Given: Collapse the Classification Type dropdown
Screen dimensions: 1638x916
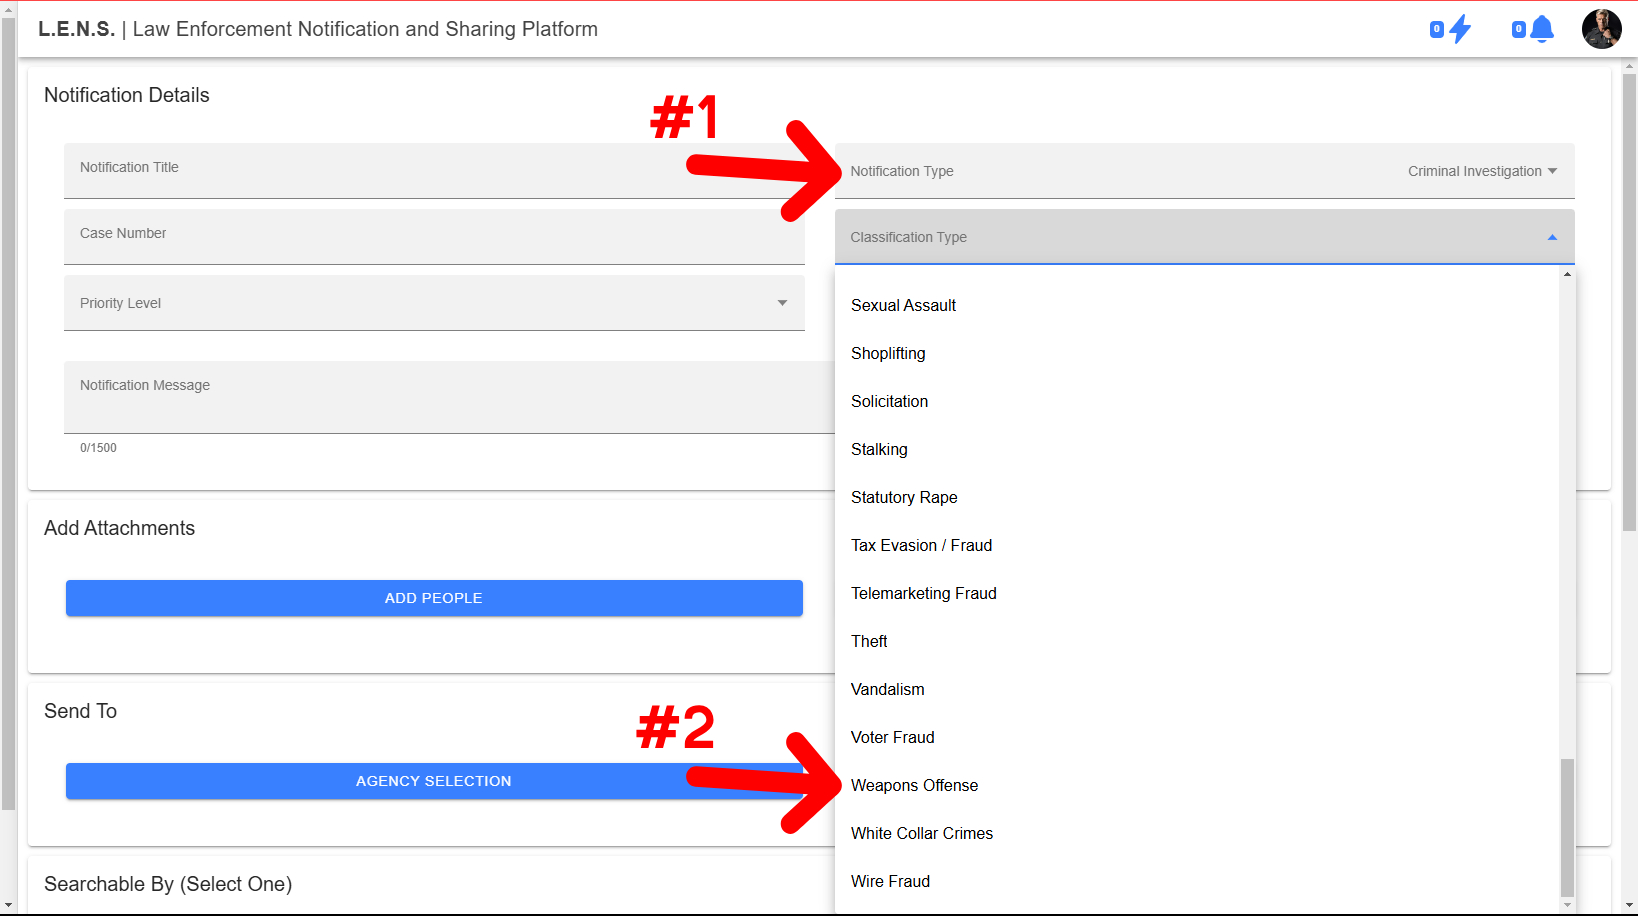Looking at the screenshot, I should [x=1551, y=237].
